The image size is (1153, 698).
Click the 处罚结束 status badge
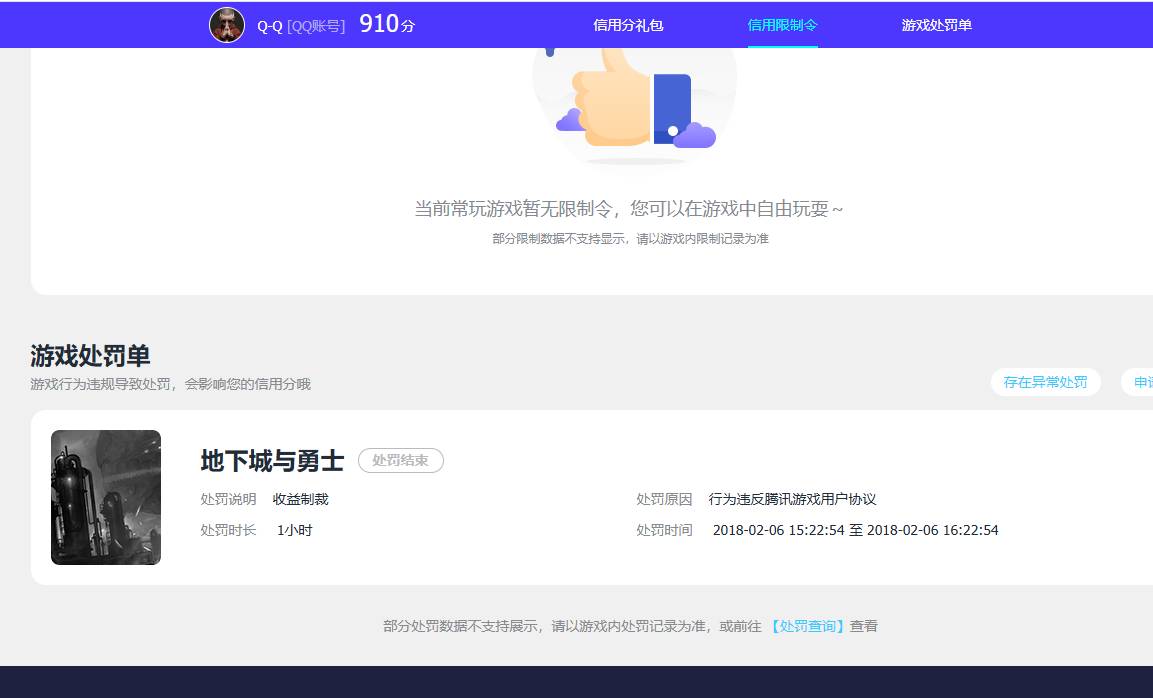pyautogui.click(x=401, y=460)
